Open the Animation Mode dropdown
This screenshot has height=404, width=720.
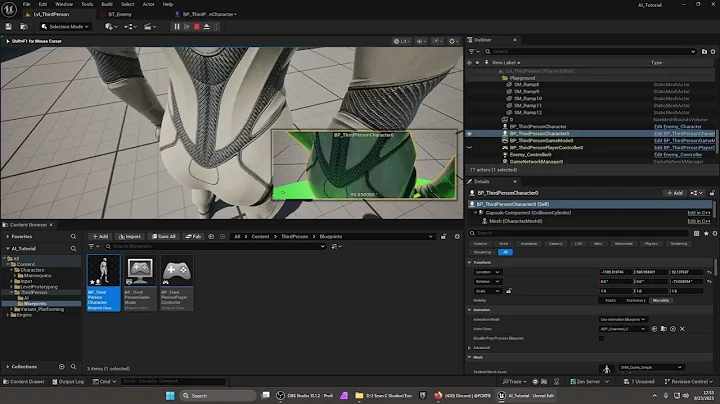[623, 320]
